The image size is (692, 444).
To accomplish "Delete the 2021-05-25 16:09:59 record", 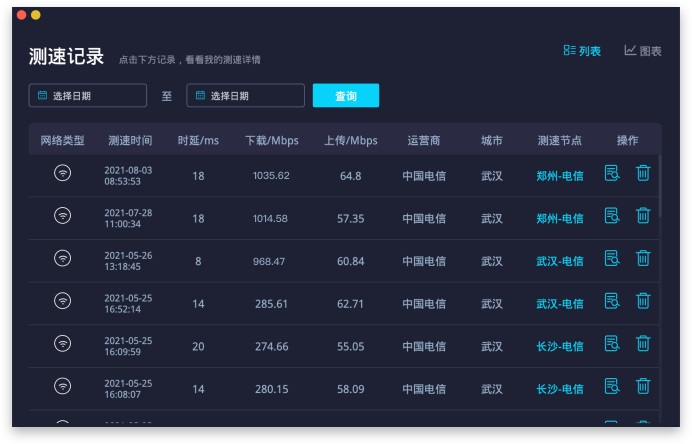I will coord(643,344).
